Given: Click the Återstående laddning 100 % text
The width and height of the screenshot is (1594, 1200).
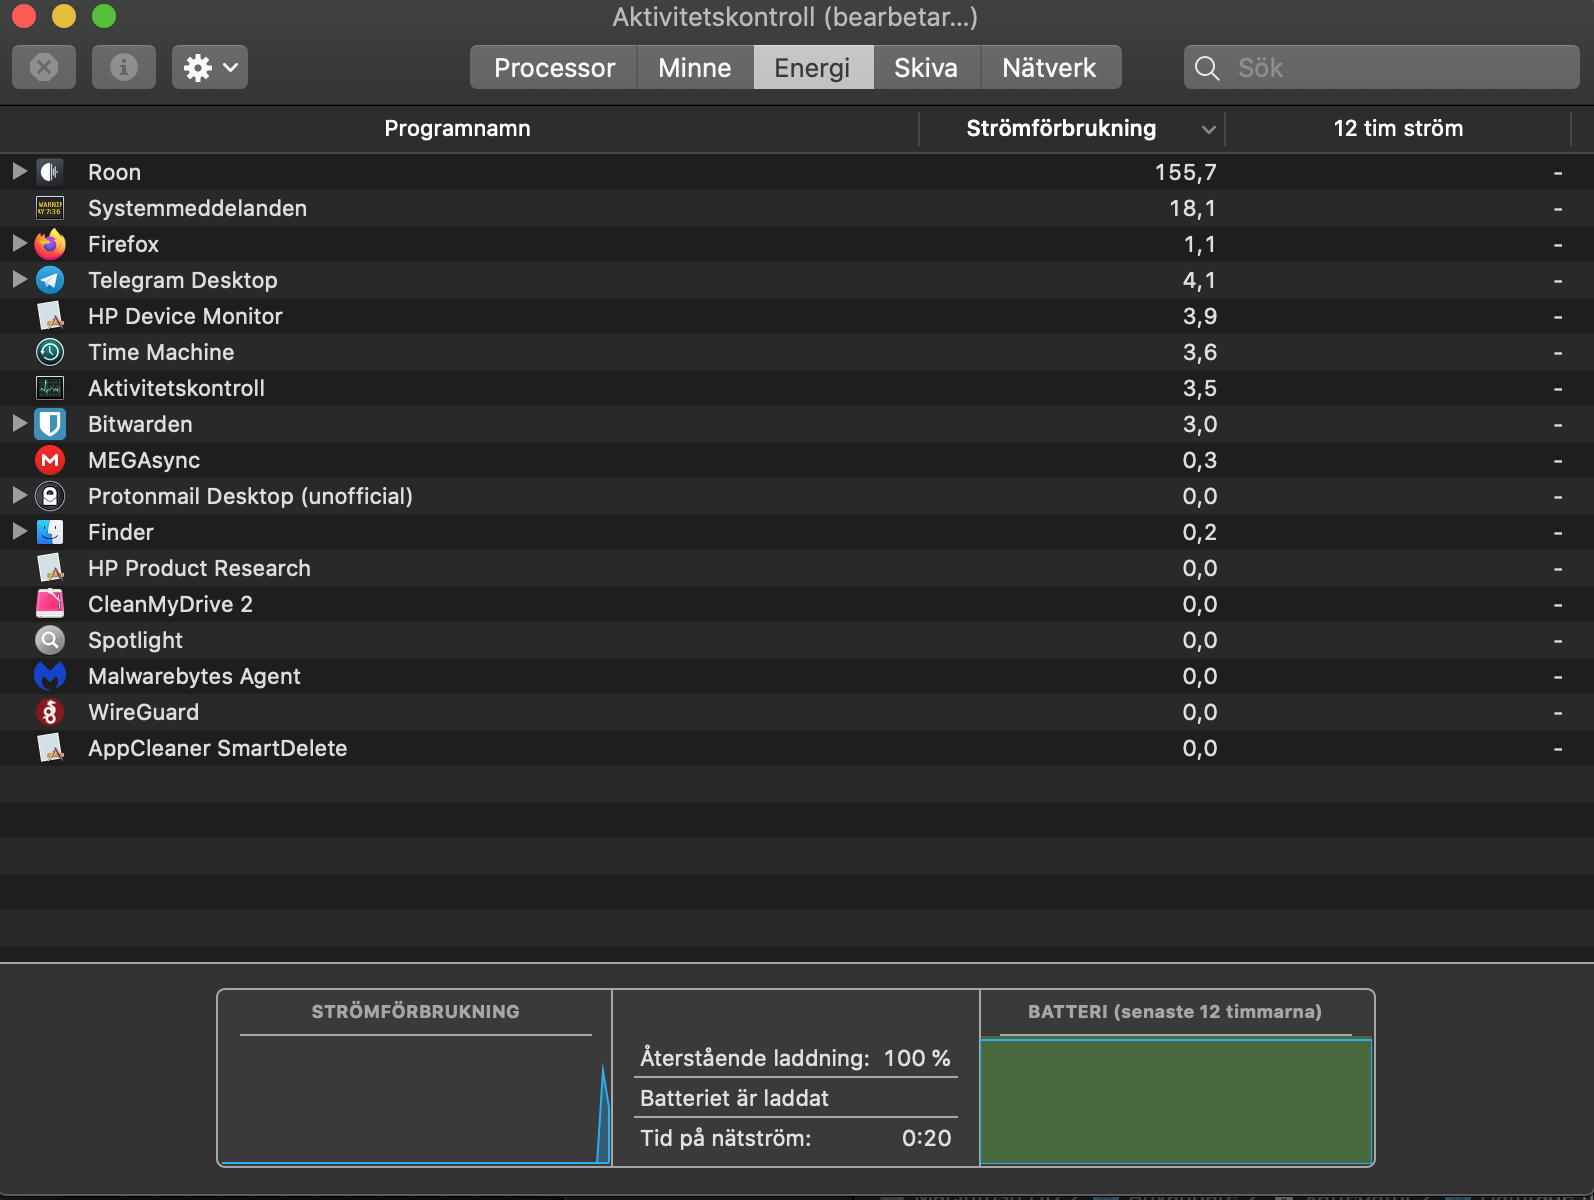Looking at the screenshot, I should (795, 1058).
